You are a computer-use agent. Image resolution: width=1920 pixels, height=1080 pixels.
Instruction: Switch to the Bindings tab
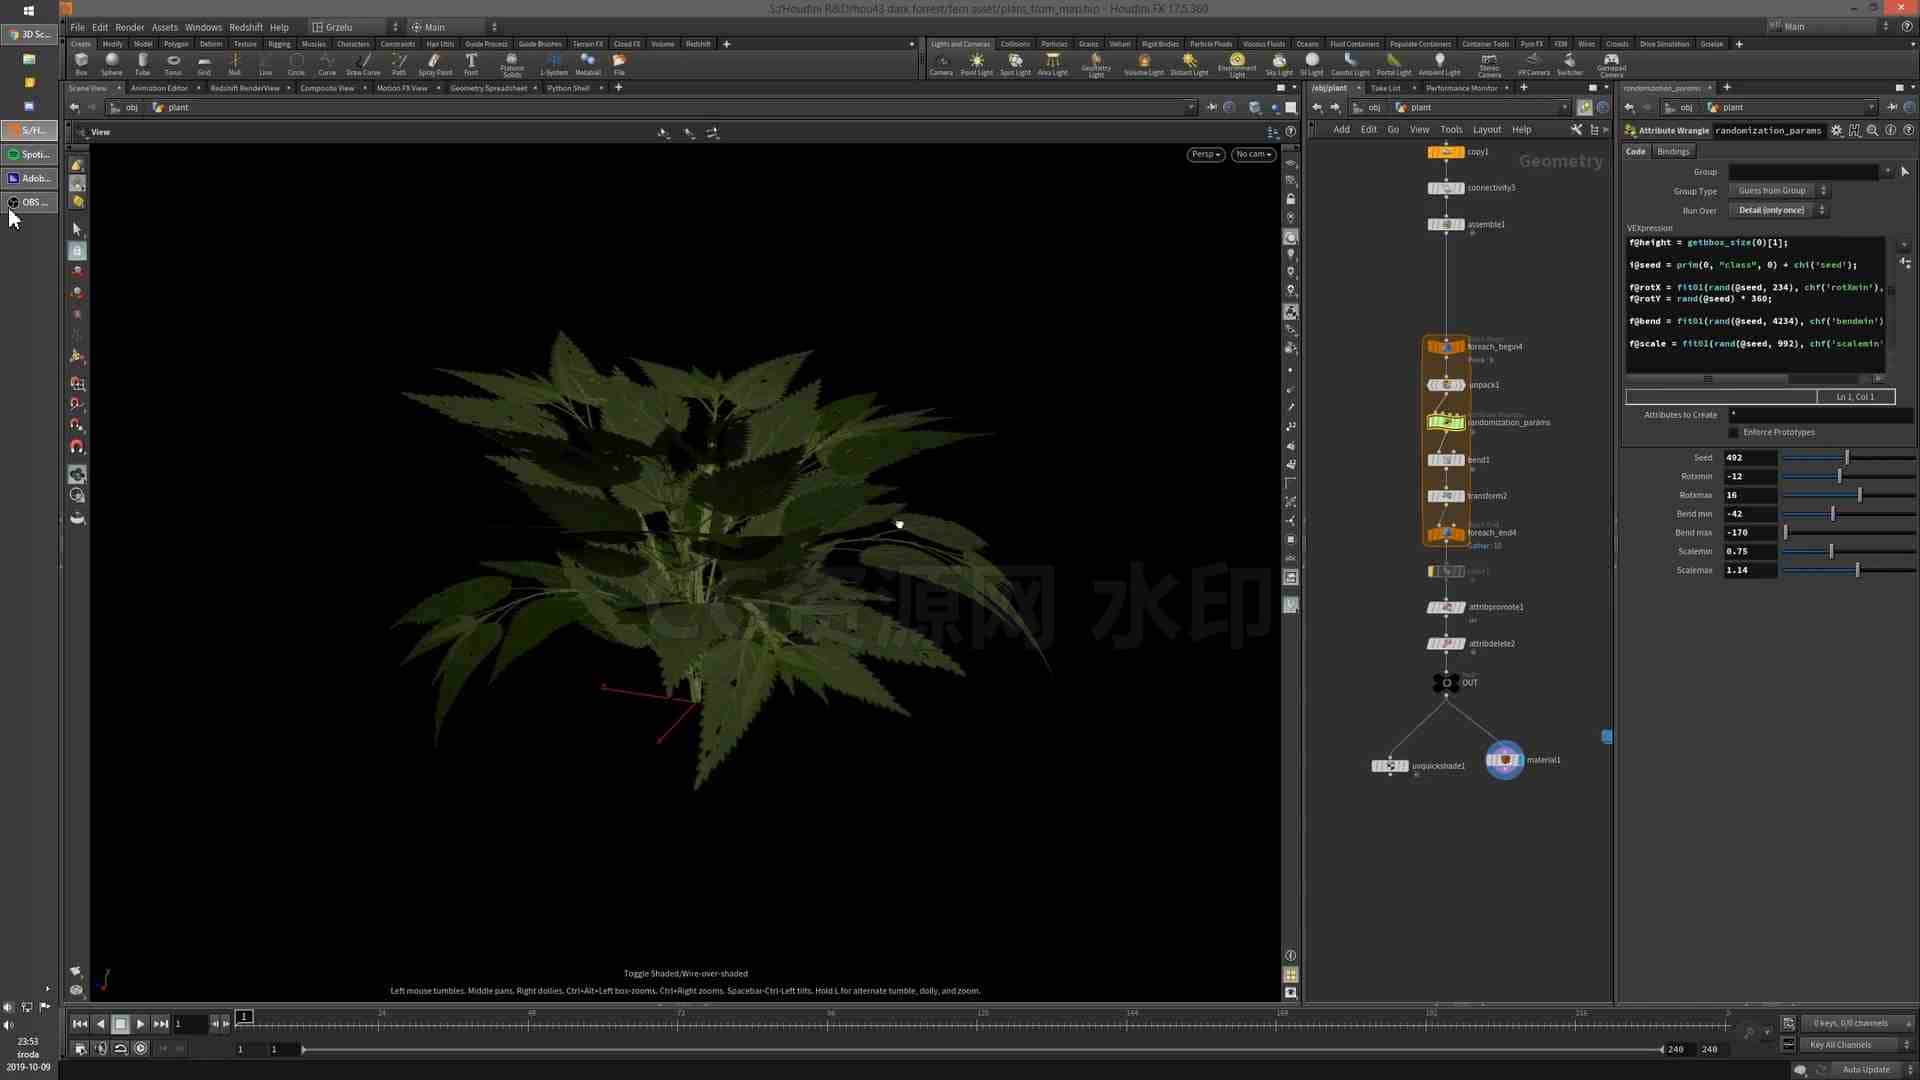[1673, 151]
